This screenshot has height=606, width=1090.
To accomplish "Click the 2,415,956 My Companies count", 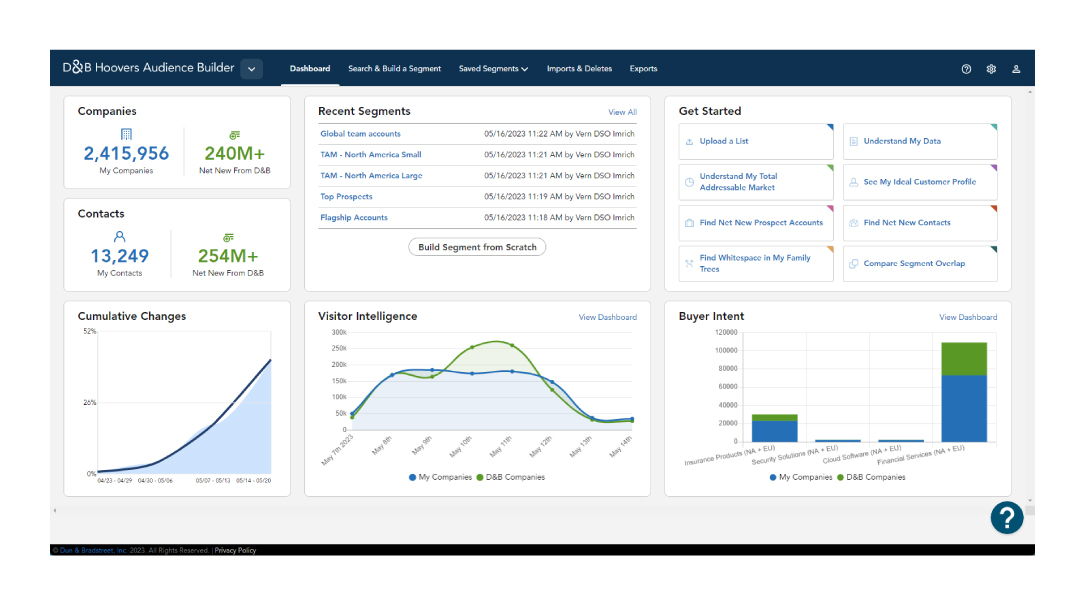I will pos(126,154).
